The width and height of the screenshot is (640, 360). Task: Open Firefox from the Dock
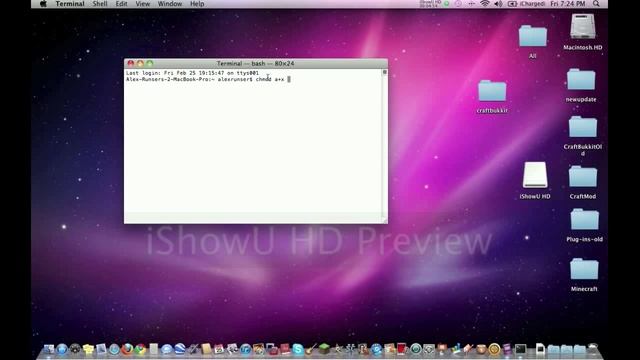point(127,349)
